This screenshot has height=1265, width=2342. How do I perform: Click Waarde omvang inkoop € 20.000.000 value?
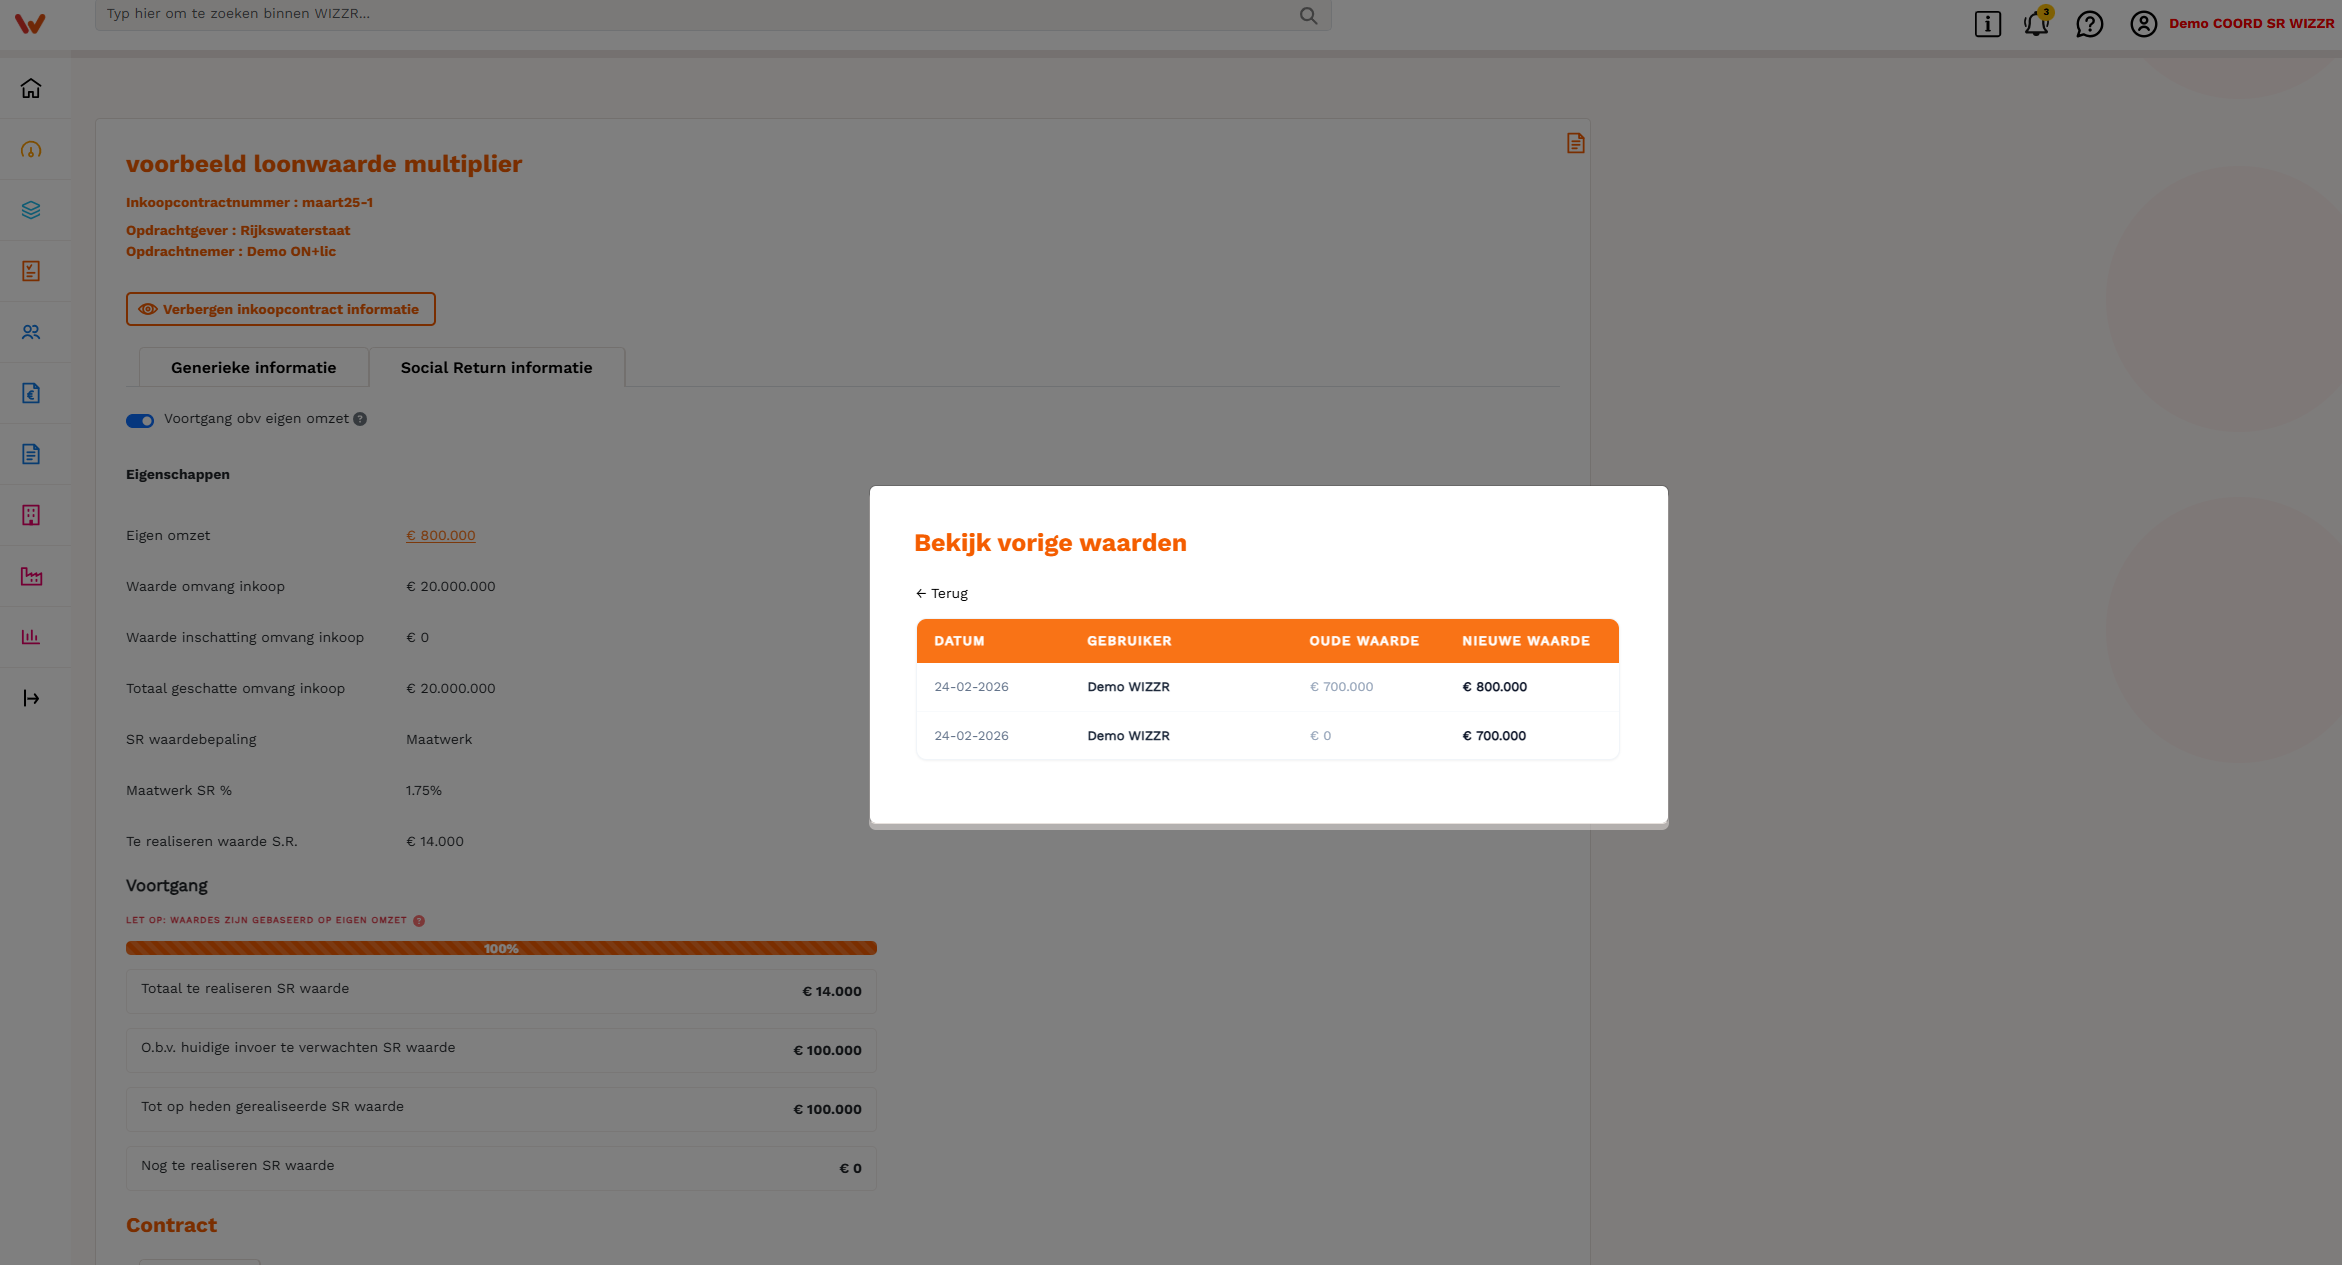pos(451,587)
